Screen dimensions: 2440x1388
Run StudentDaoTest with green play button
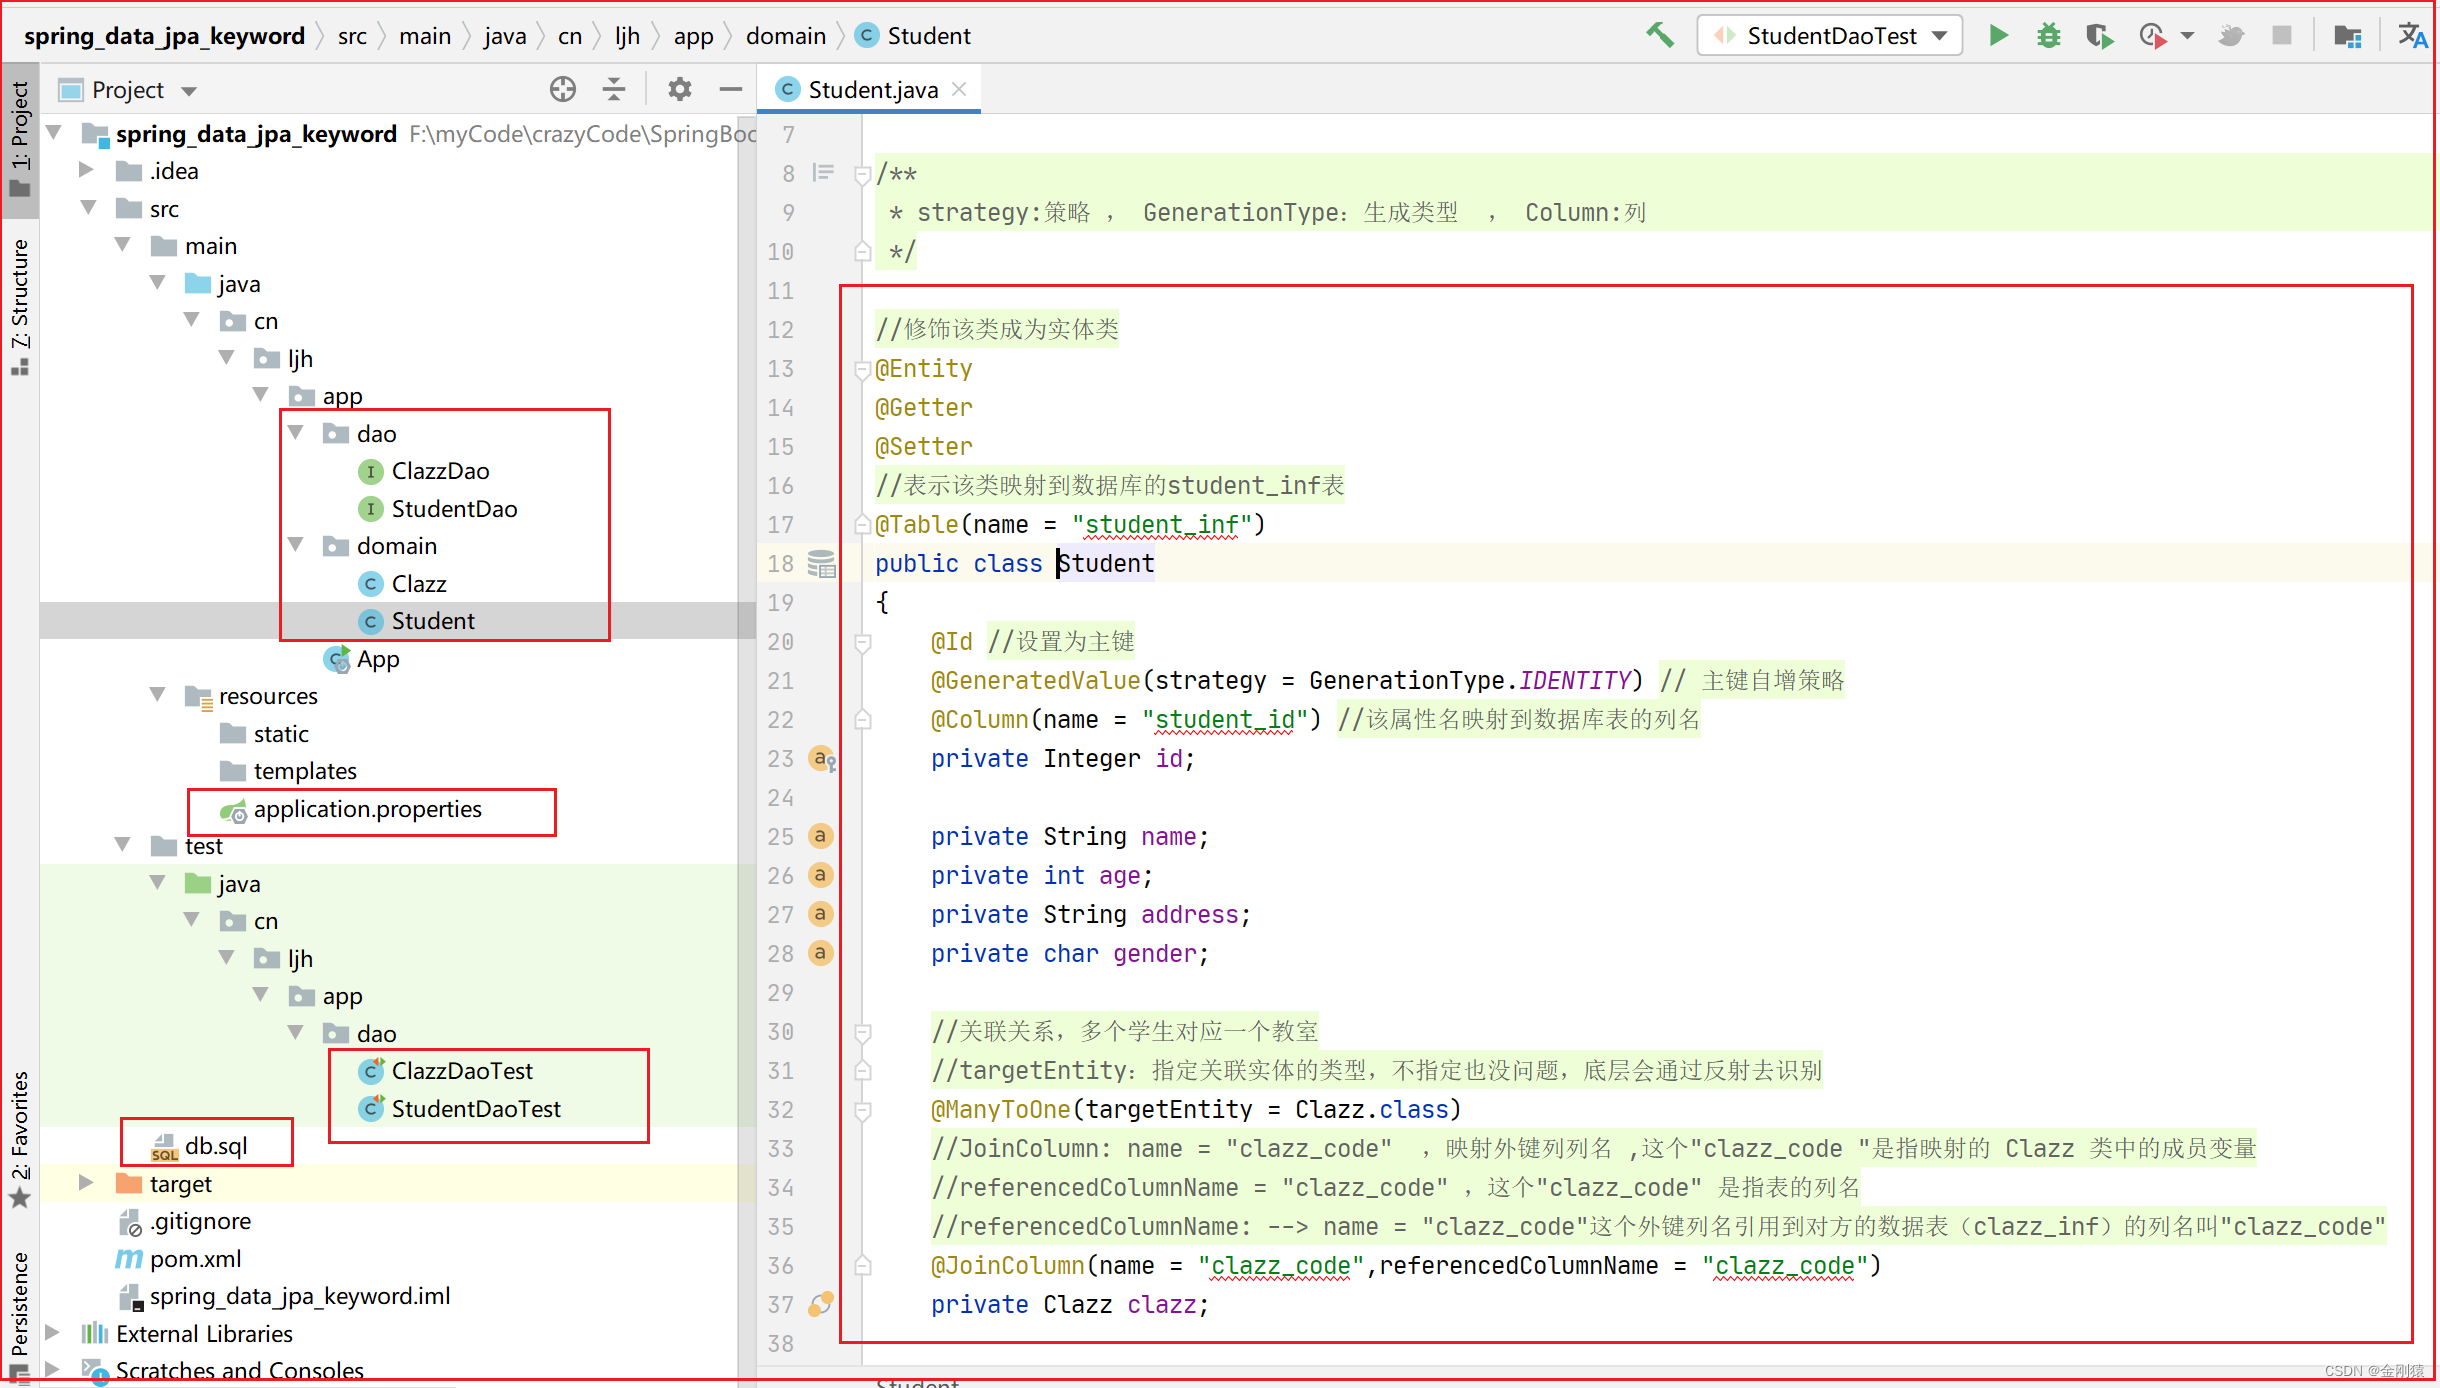point(1998,35)
